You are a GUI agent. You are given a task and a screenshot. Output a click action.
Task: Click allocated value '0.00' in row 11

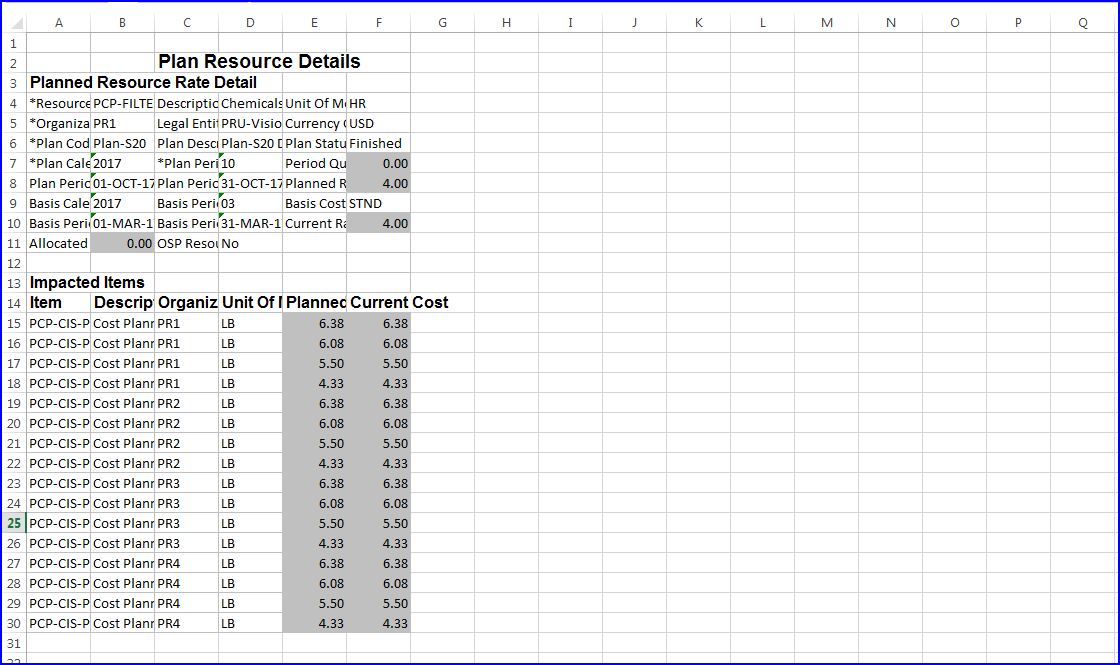point(123,243)
